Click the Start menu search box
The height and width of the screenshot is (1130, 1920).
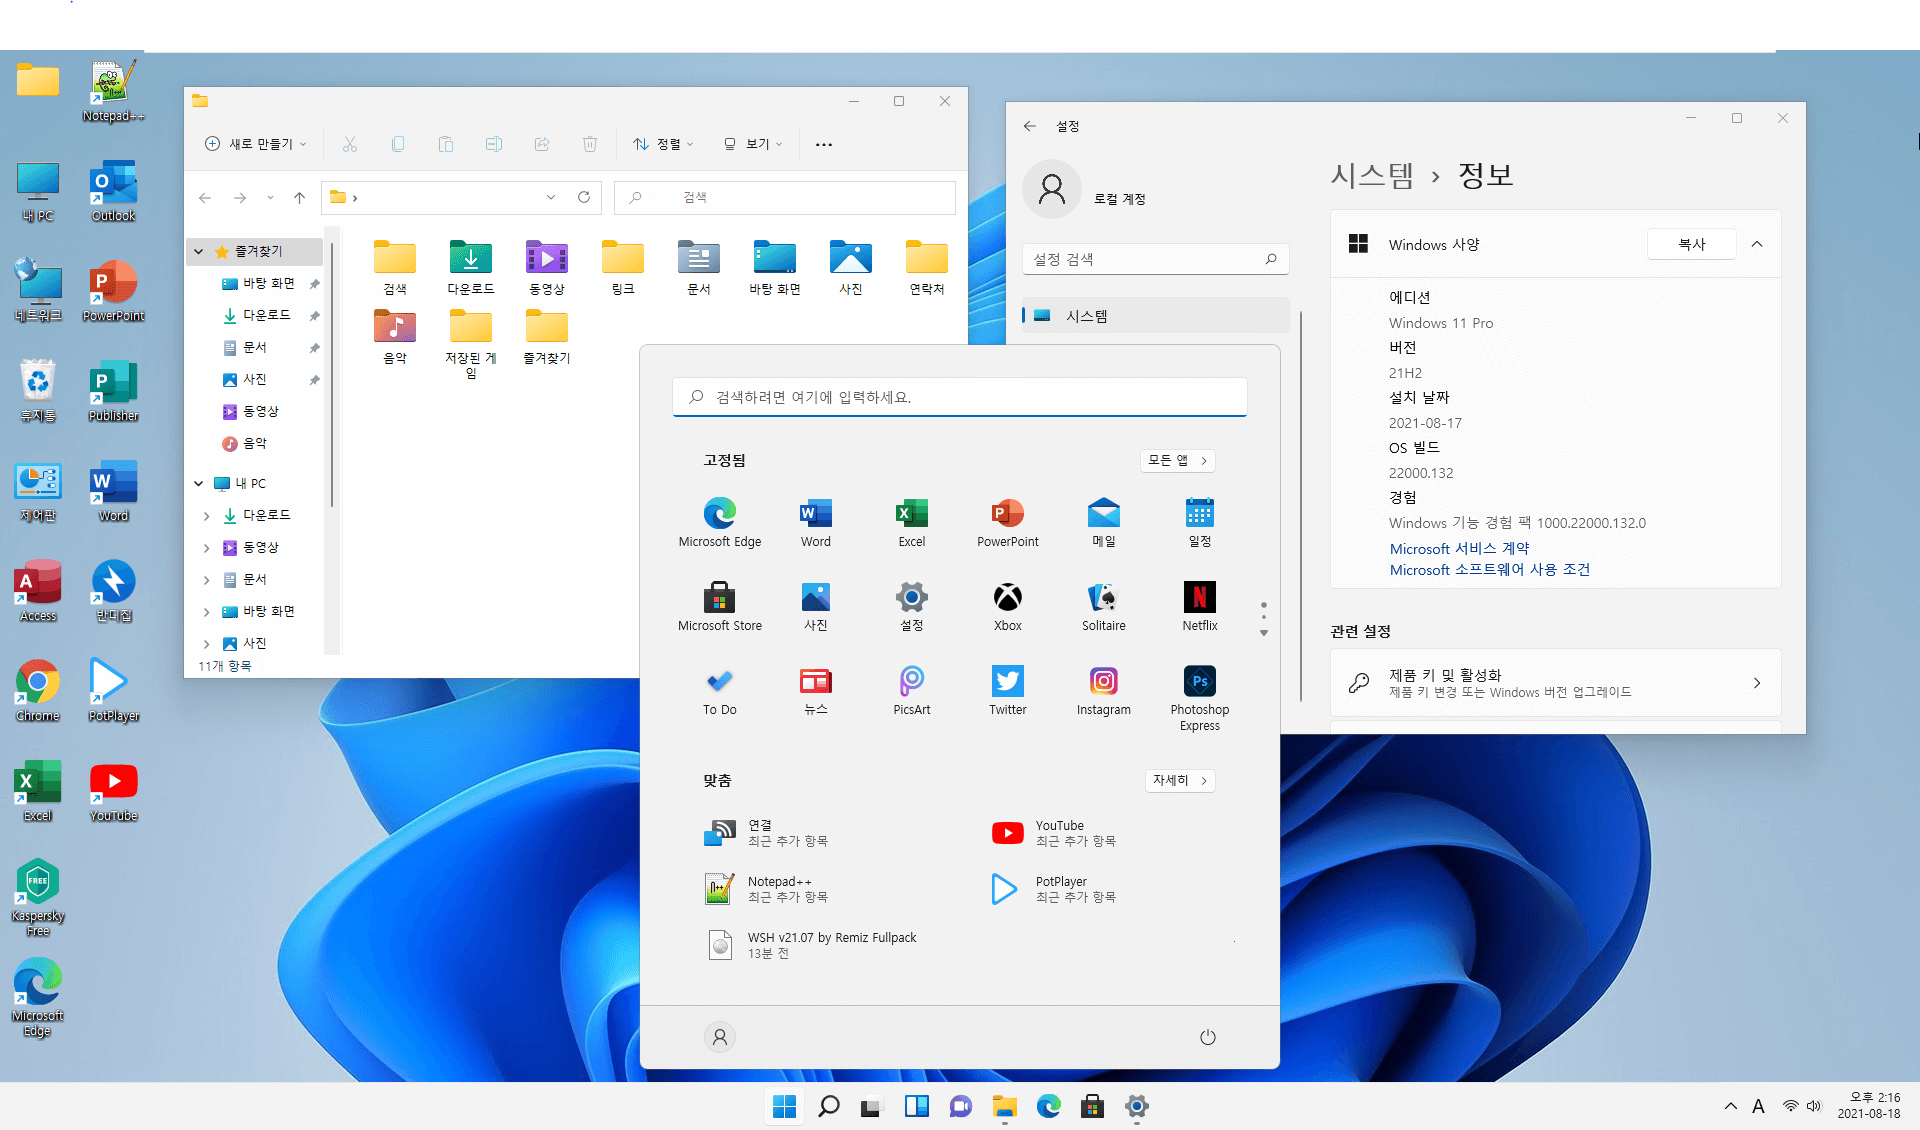(x=960, y=397)
